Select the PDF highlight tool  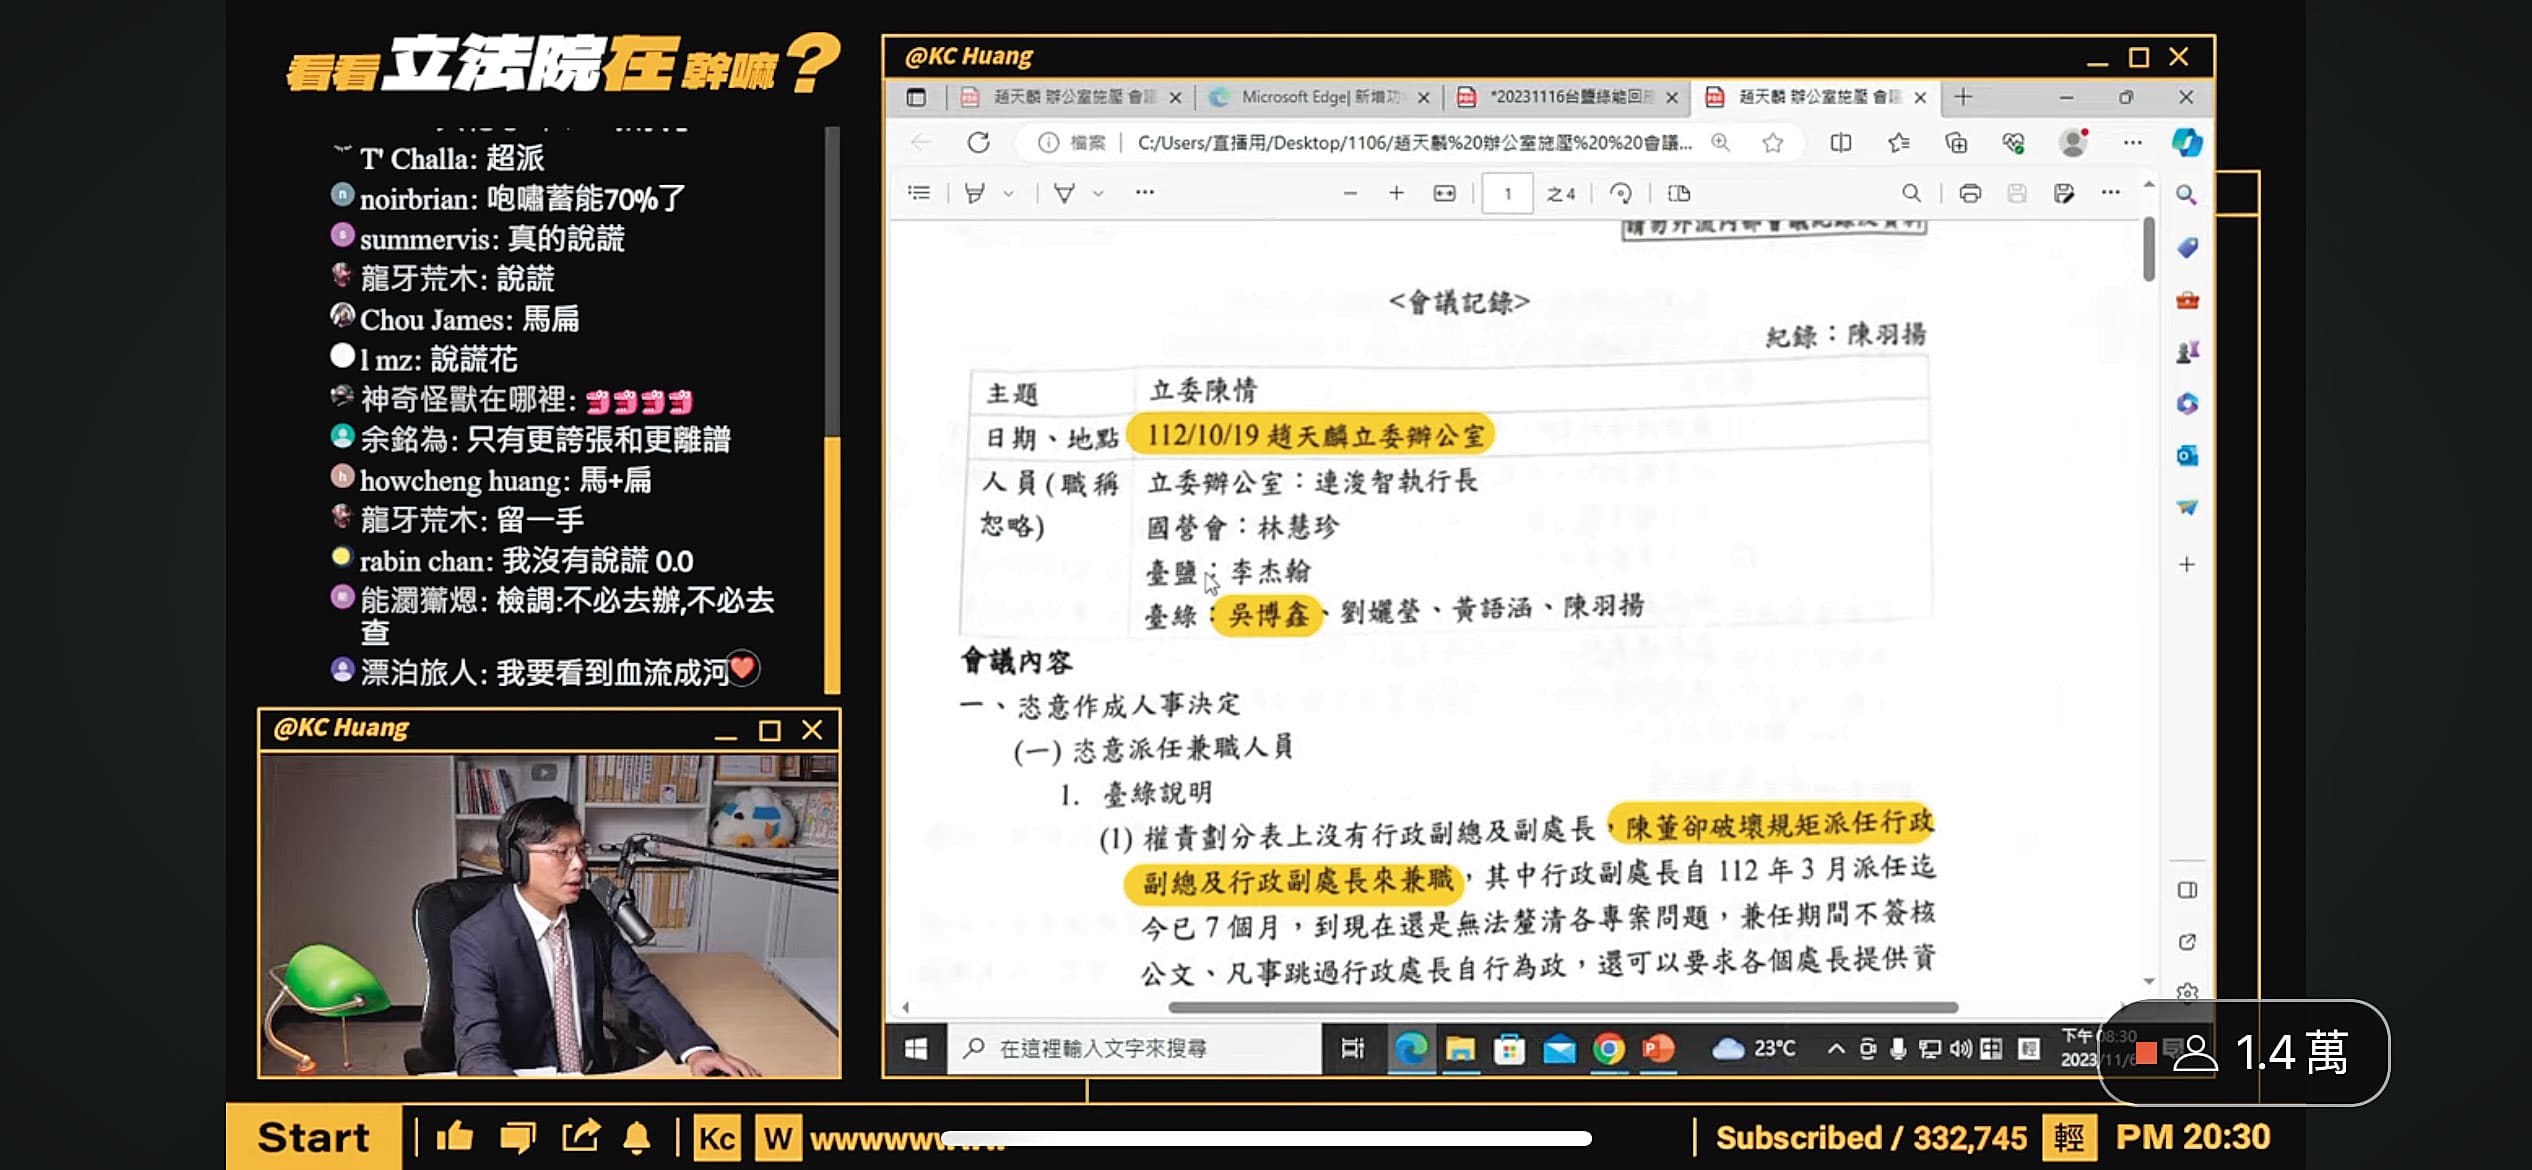[x=974, y=193]
